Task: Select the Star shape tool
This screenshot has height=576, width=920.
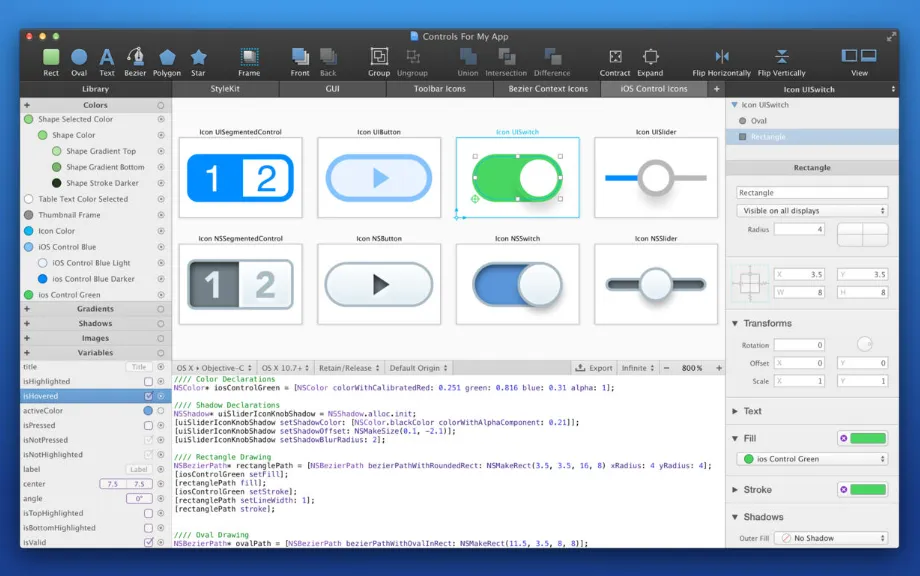Action: point(198,62)
